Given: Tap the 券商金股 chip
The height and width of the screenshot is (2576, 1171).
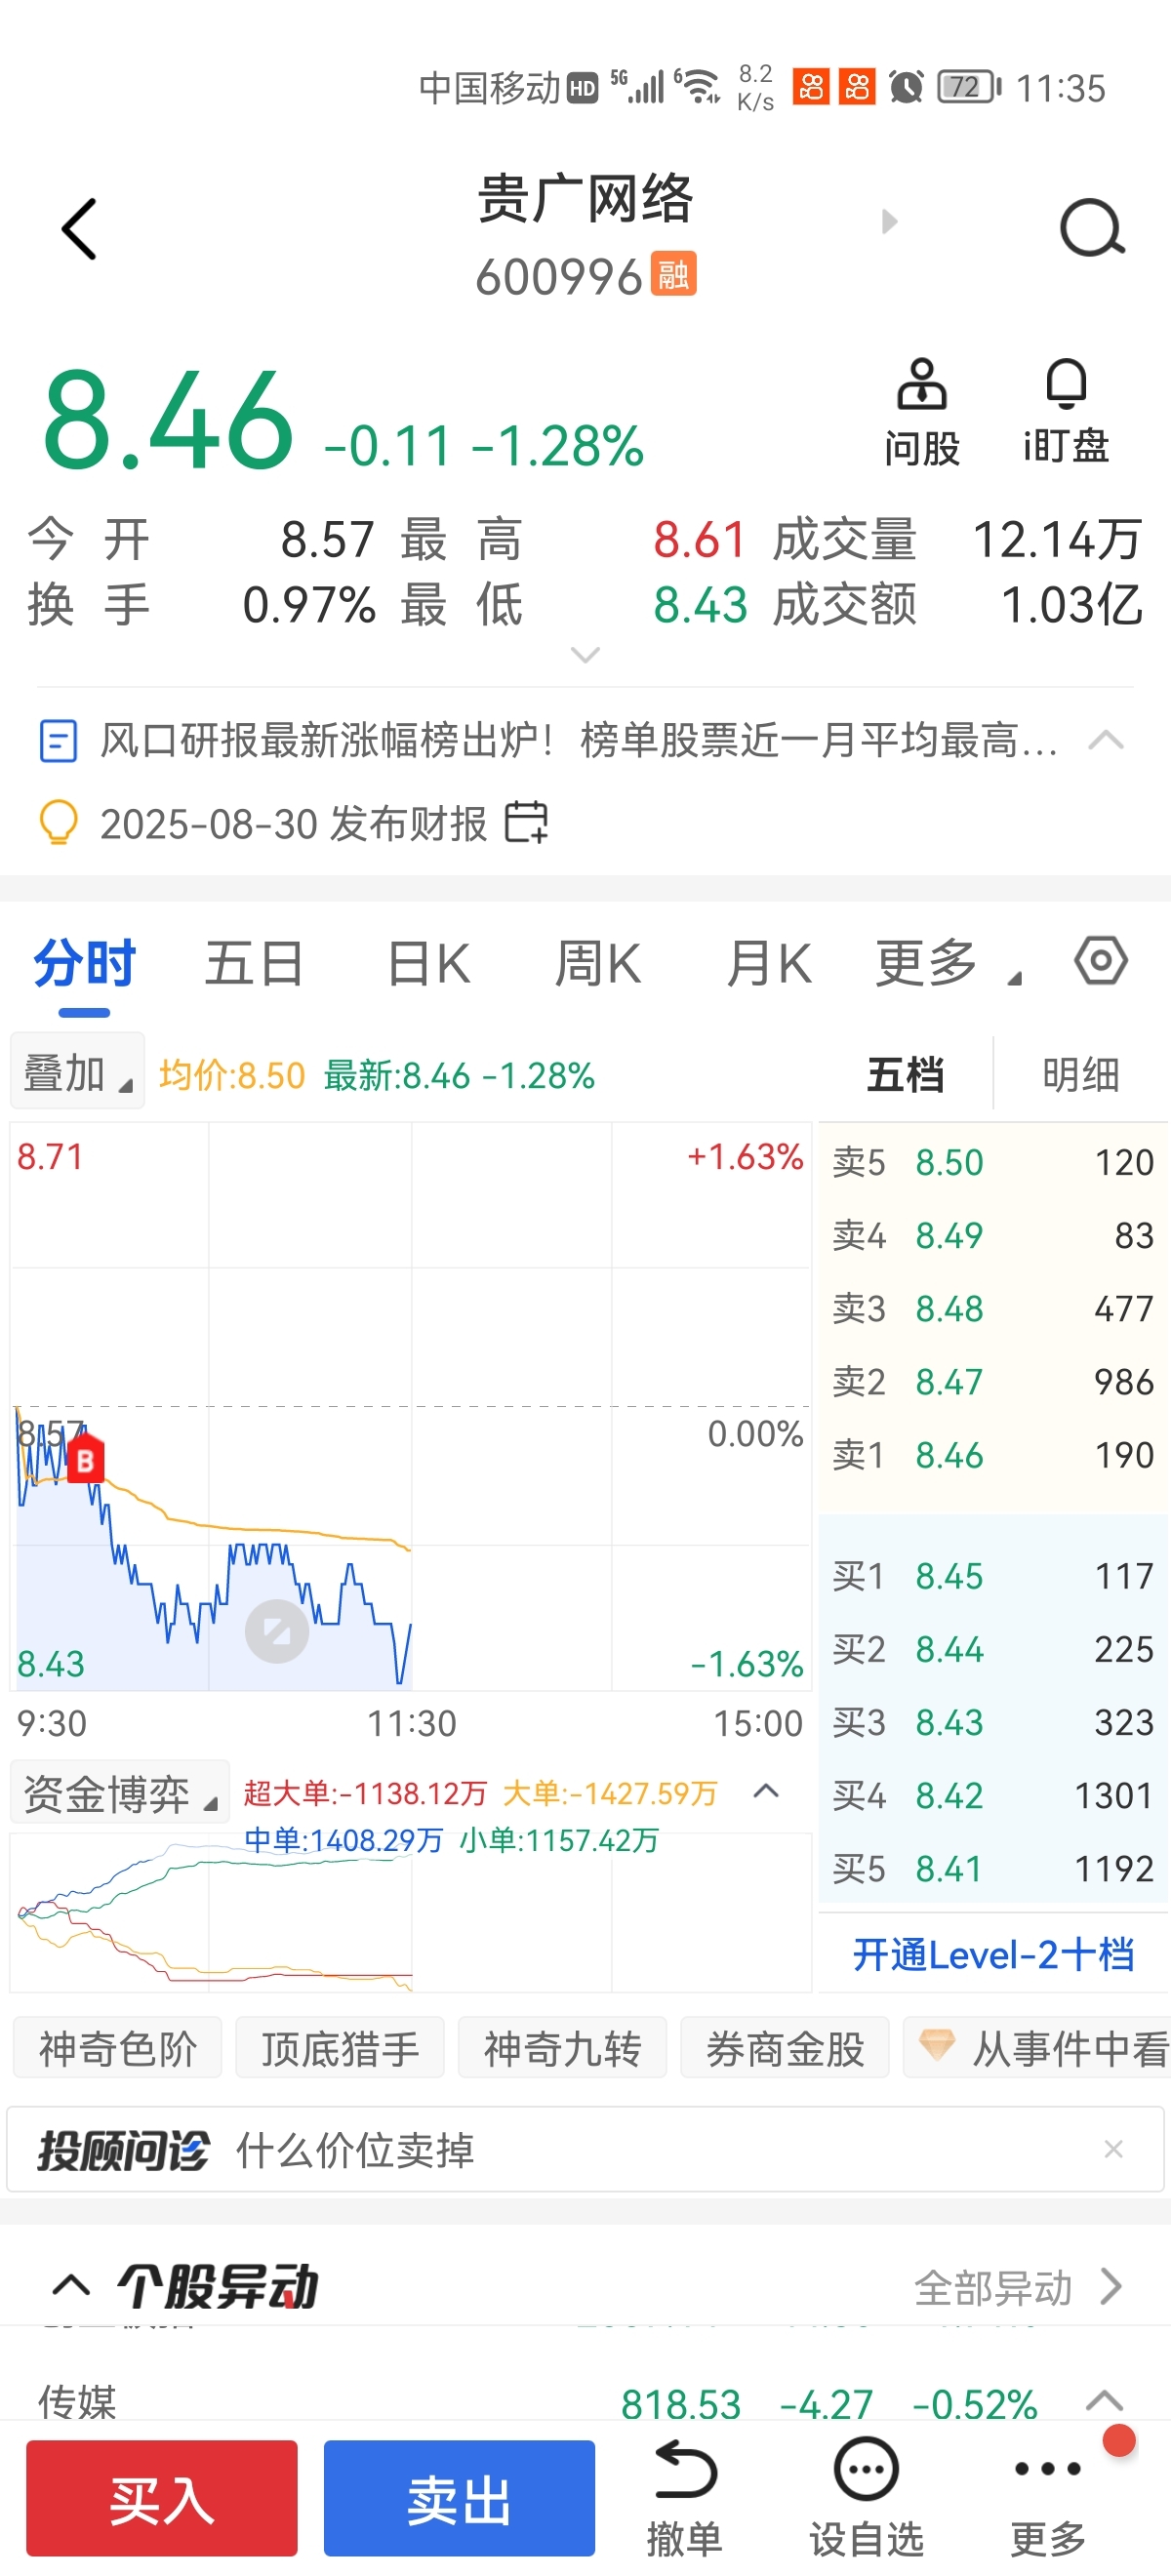Looking at the screenshot, I should pos(785,2048).
